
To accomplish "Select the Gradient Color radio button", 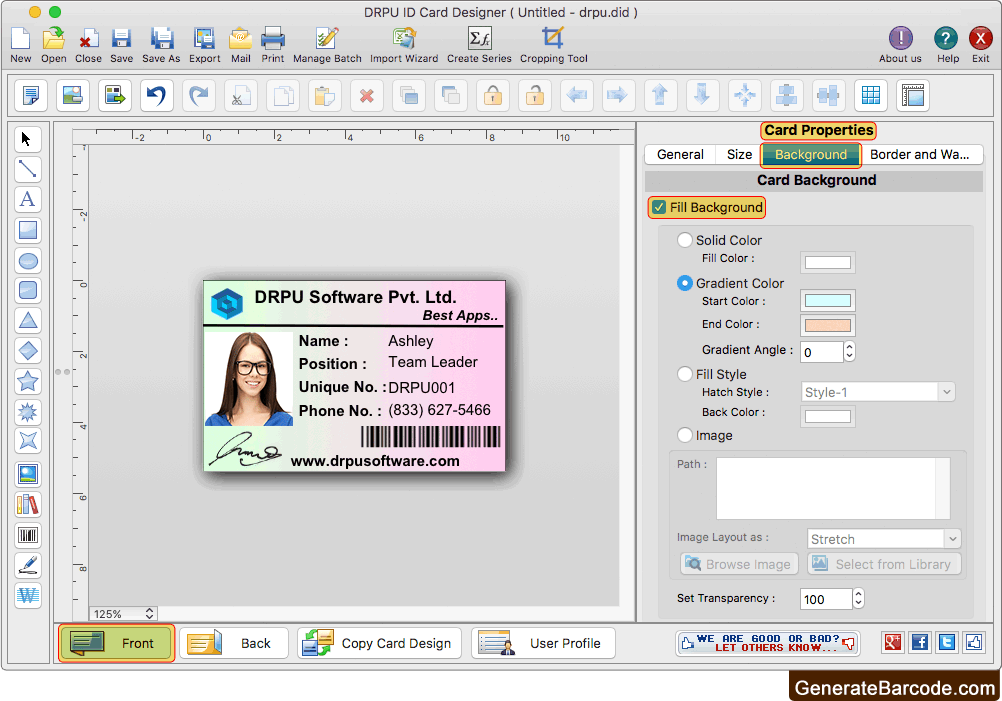I will (684, 283).
